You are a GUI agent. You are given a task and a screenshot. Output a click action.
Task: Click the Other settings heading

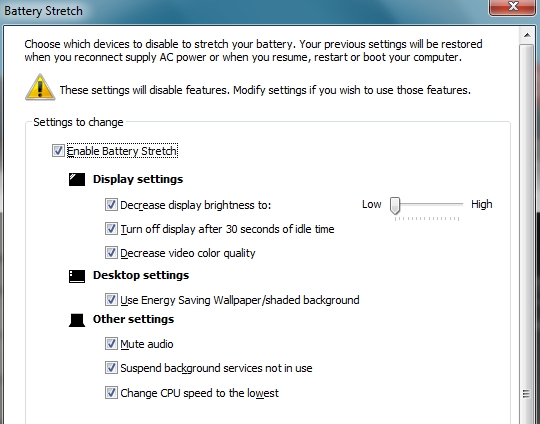coord(133,320)
